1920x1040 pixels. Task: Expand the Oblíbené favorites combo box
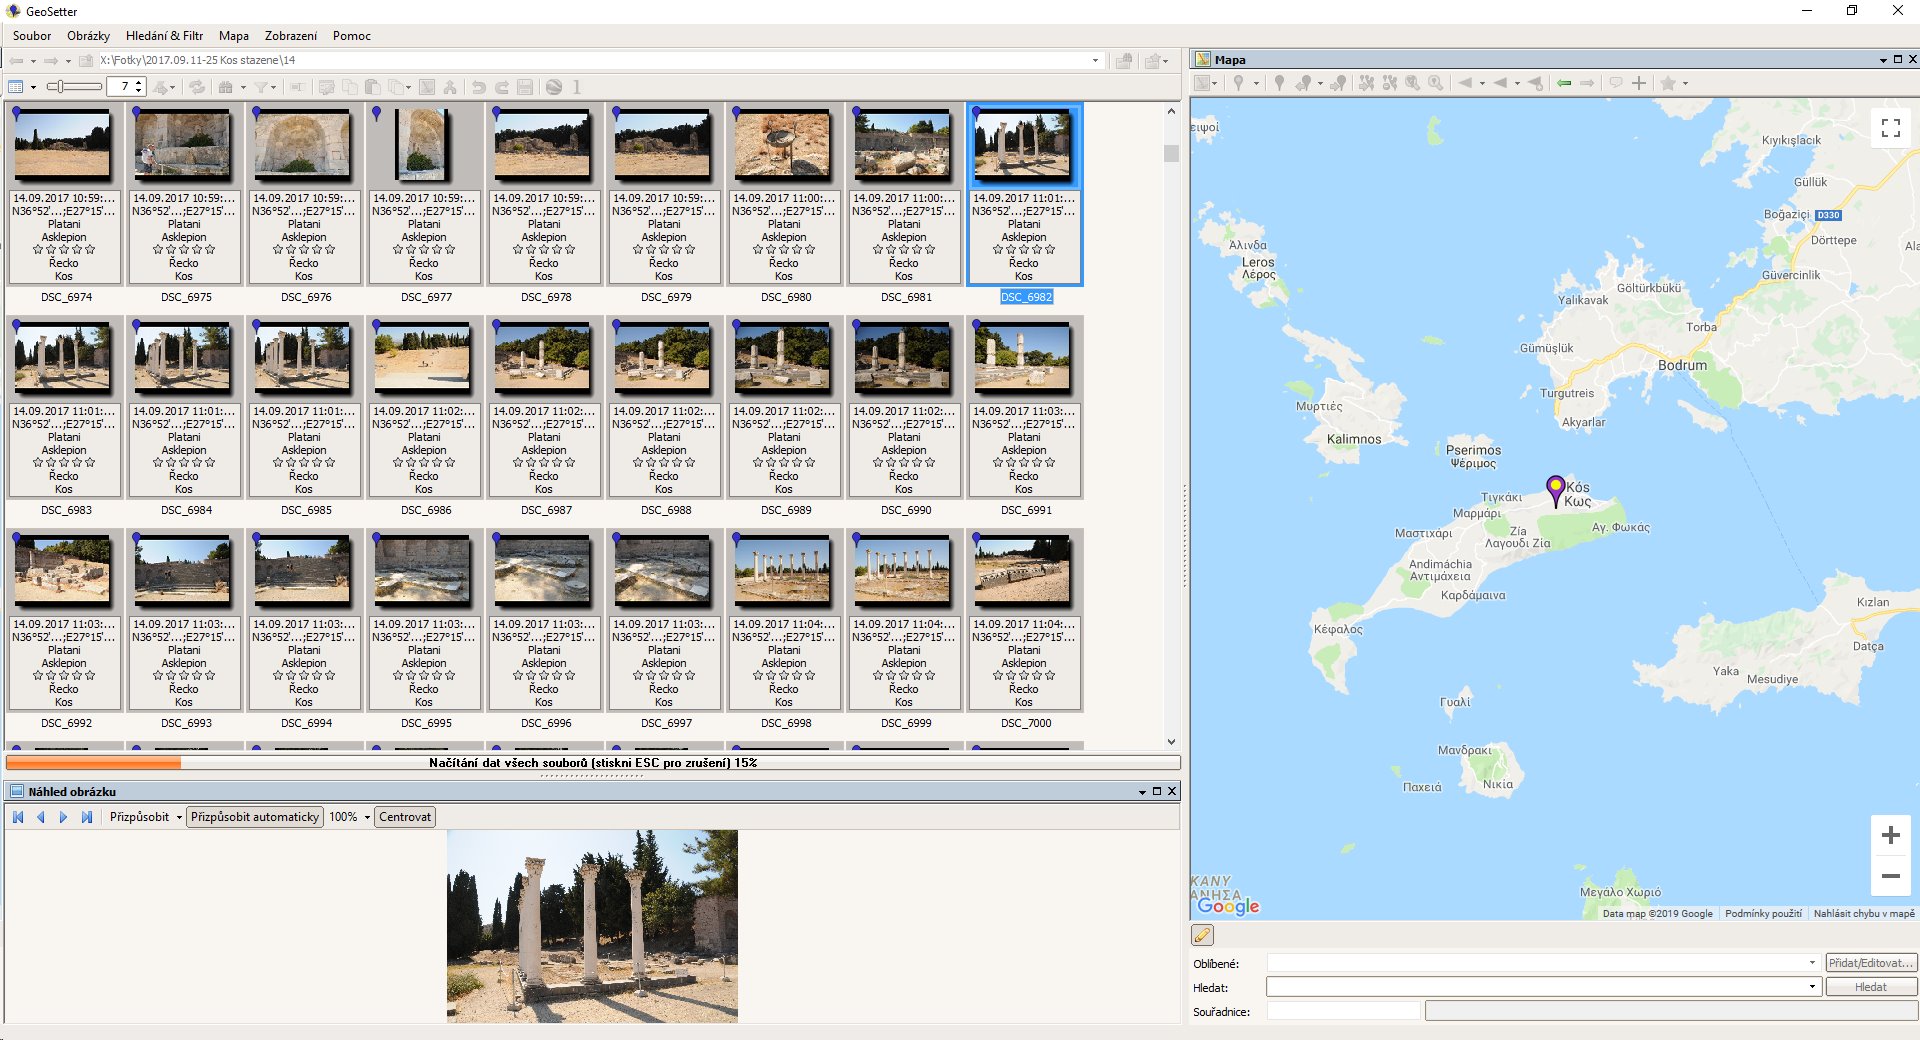(1811, 963)
